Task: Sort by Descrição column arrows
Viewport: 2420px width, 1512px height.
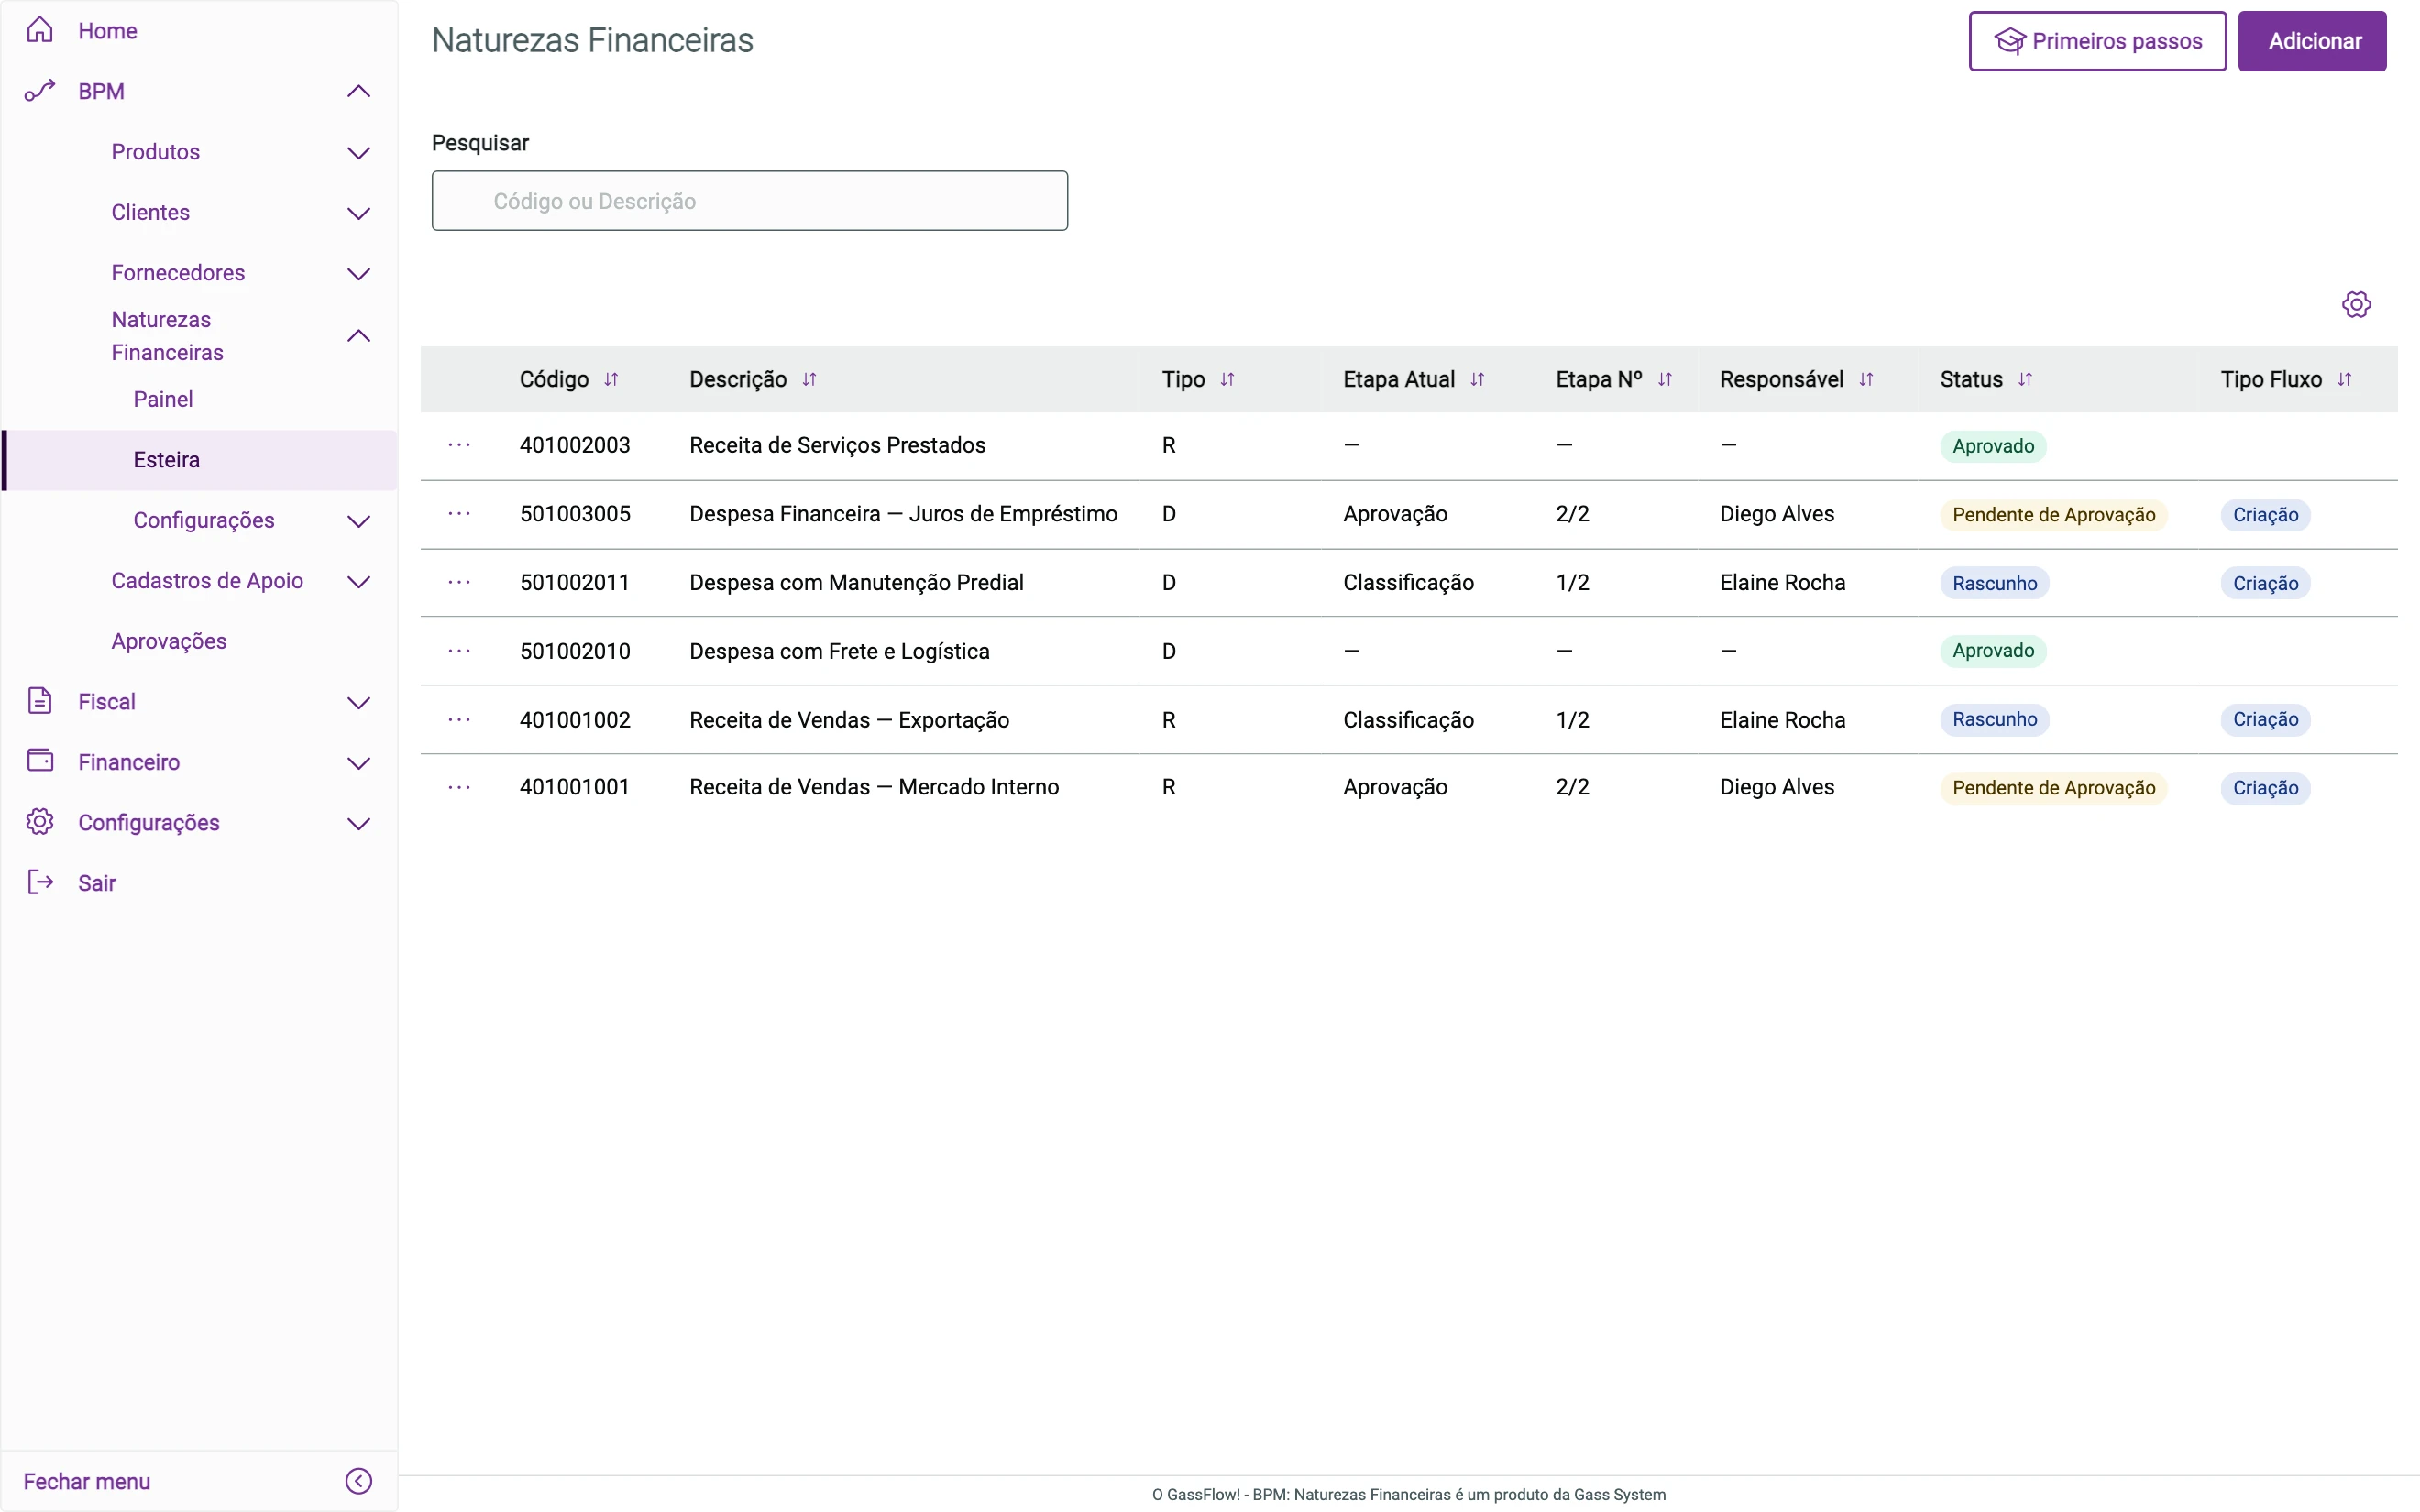Action: (x=809, y=380)
